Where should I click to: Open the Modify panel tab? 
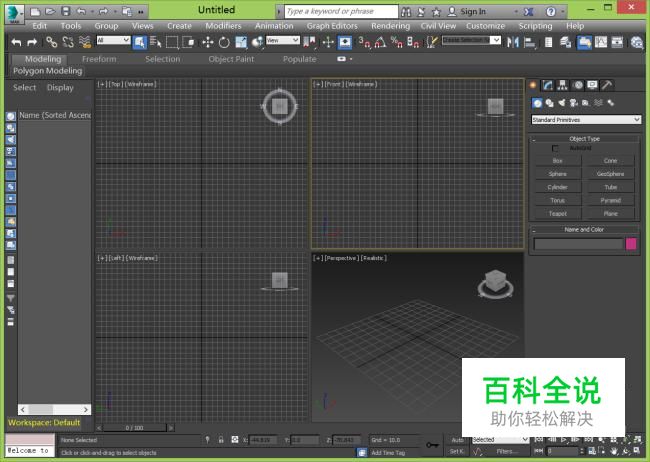pyautogui.click(x=548, y=85)
